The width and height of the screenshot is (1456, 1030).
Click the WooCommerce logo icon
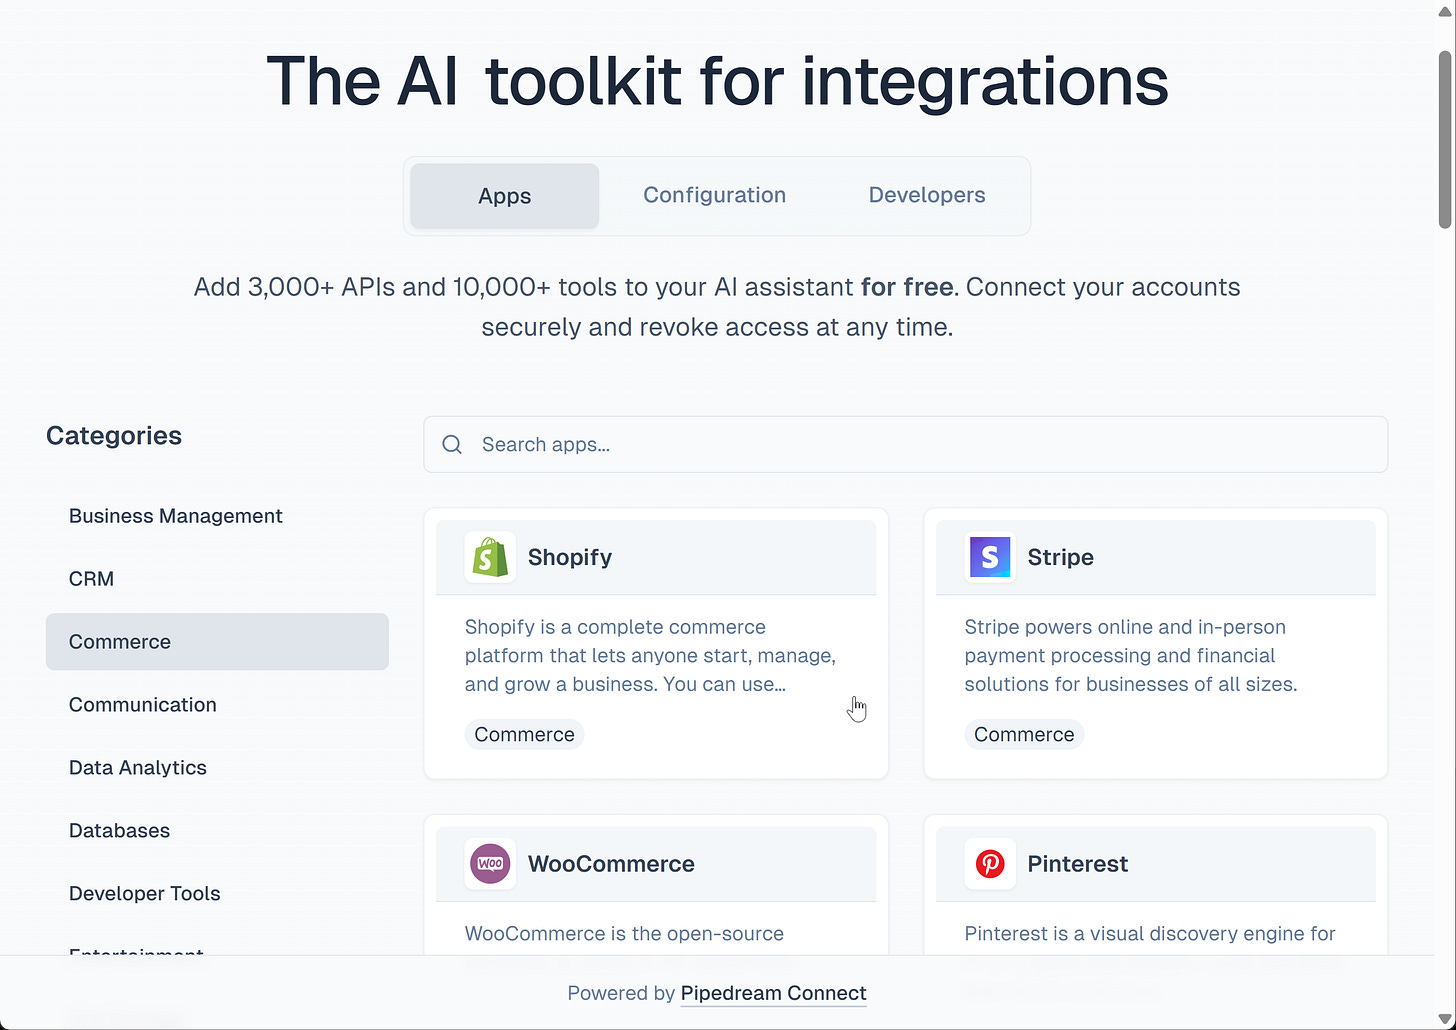489,864
